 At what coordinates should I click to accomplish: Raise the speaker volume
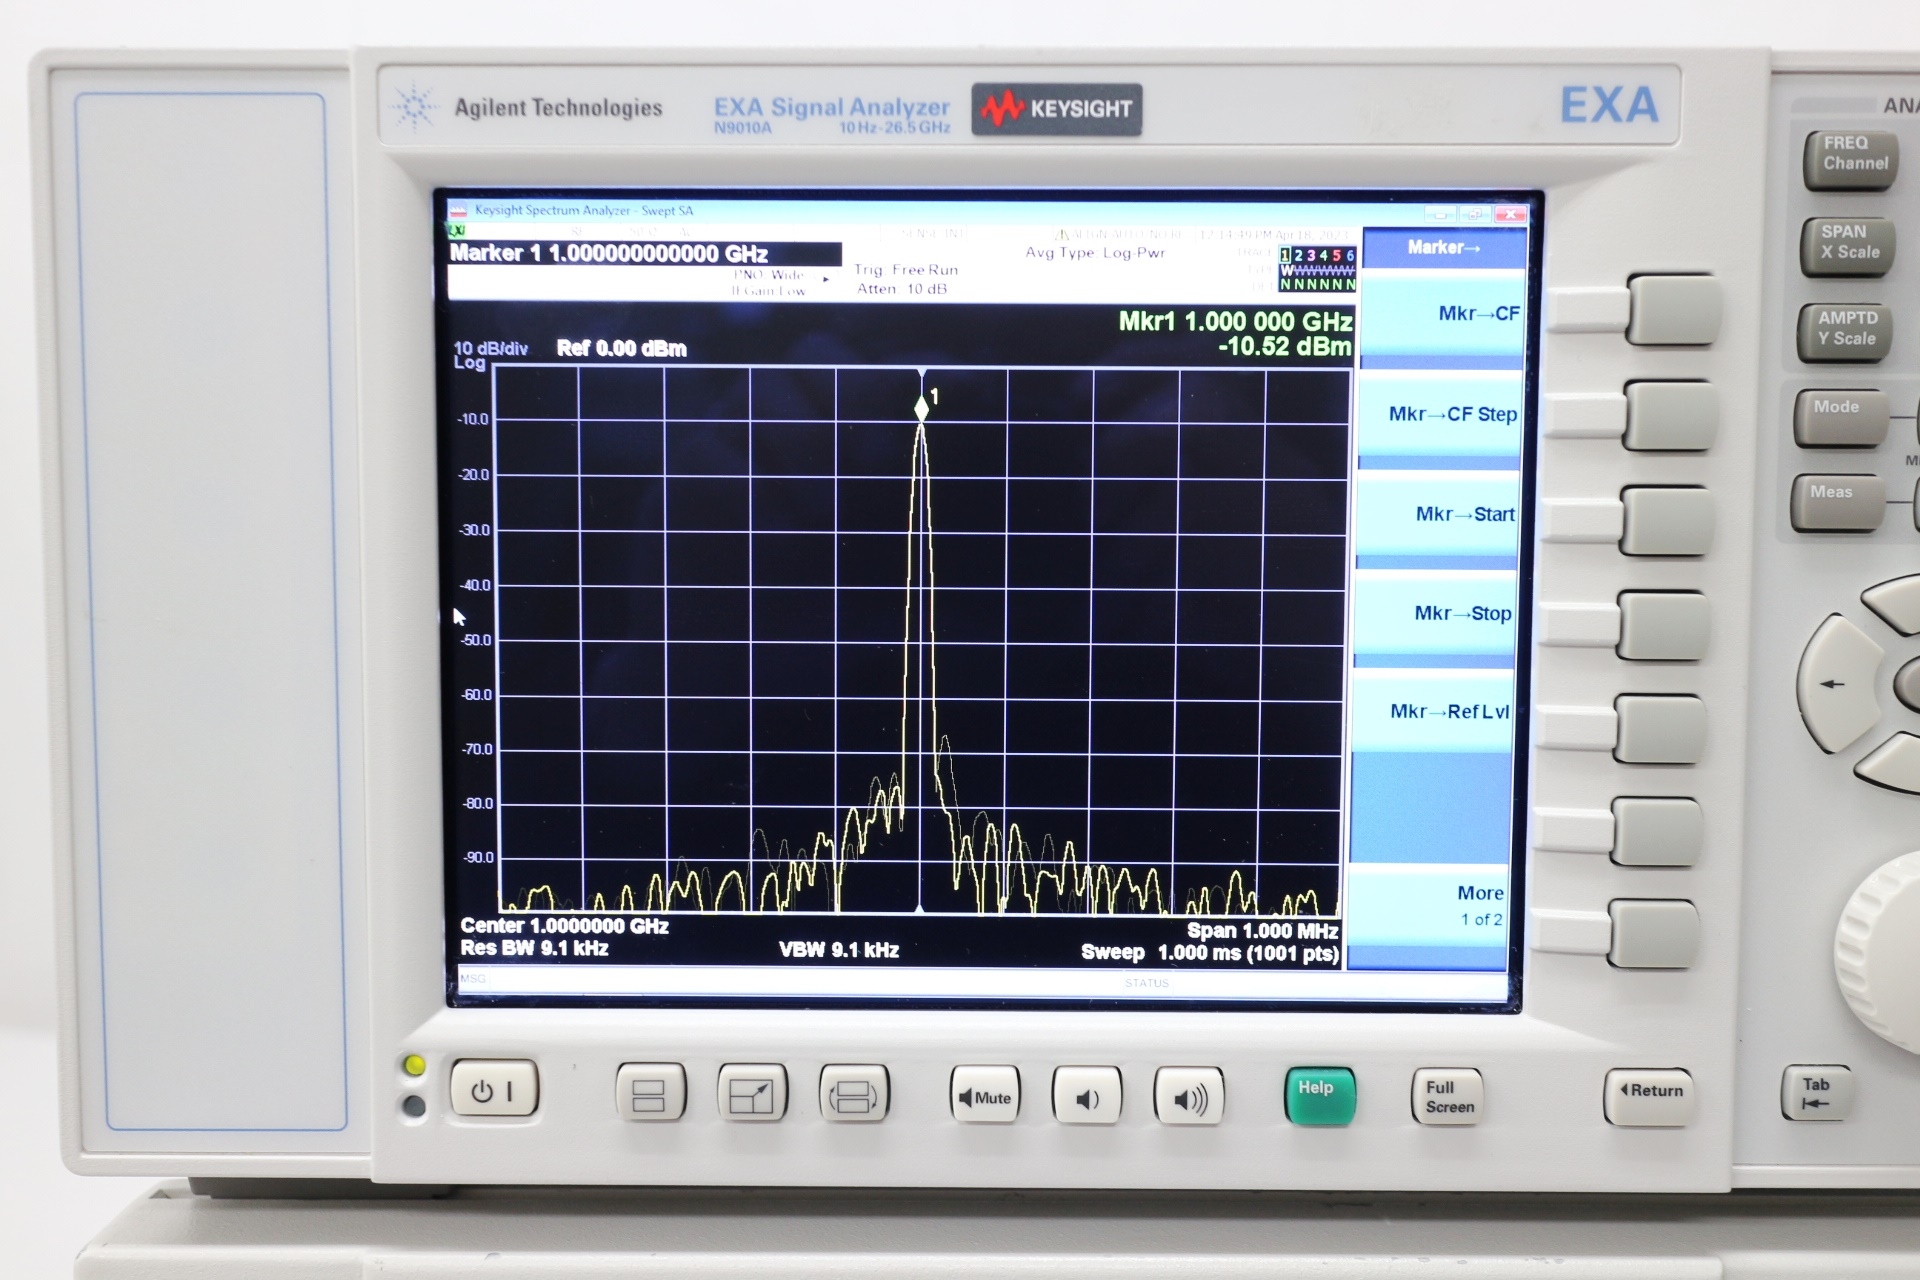[1189, 1098]
